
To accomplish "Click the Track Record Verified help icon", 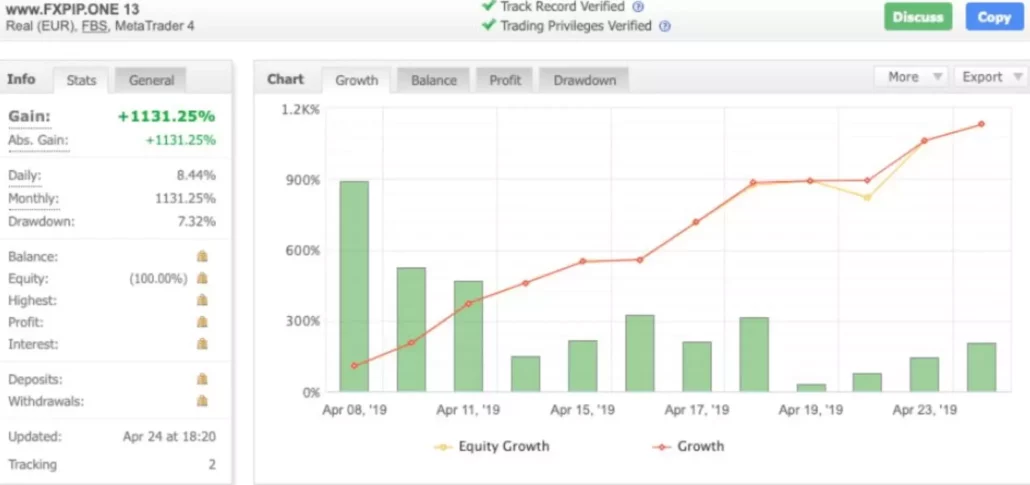I will 638,7.
